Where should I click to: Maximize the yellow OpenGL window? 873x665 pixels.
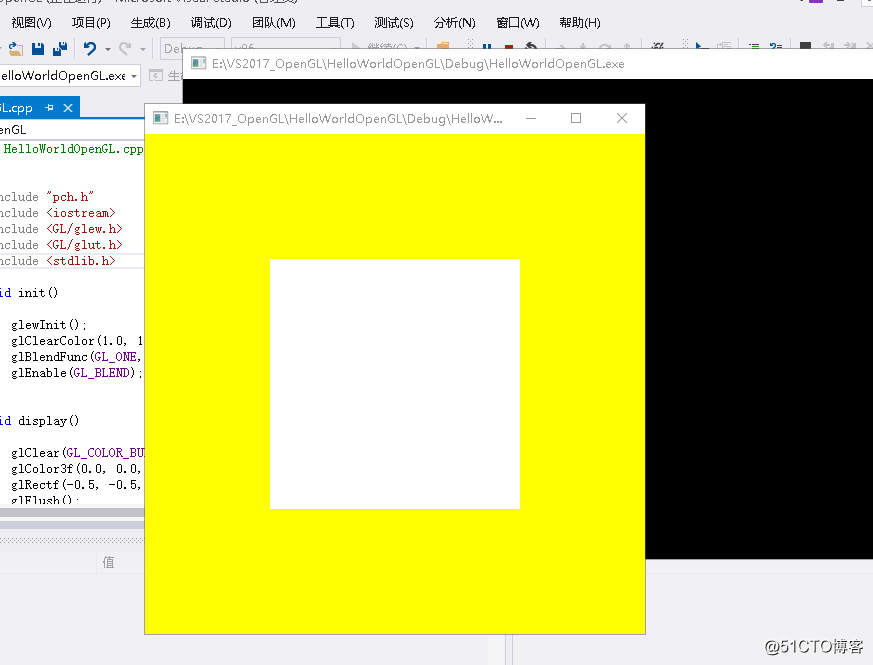576,118
